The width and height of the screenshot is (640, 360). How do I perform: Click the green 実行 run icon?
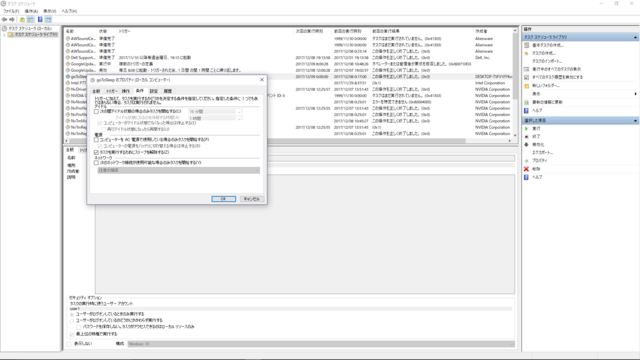point(527,129)
